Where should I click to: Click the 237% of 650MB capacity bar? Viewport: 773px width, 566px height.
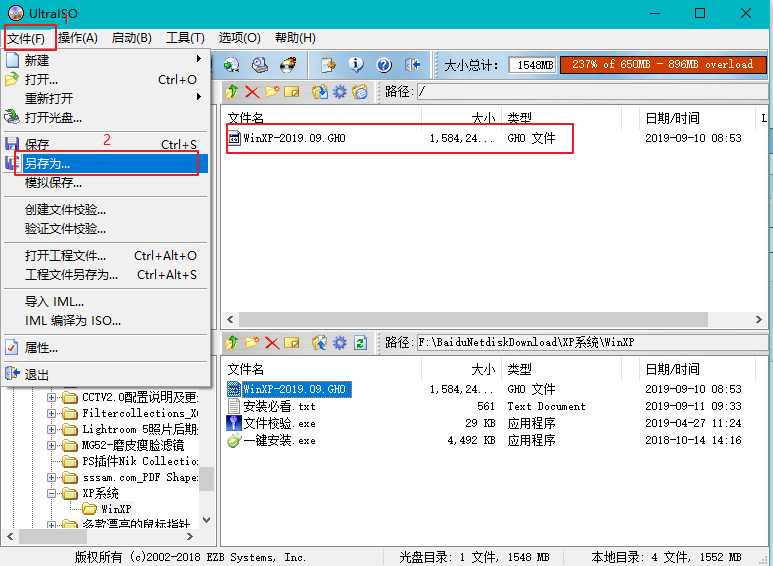click(663, 65)
